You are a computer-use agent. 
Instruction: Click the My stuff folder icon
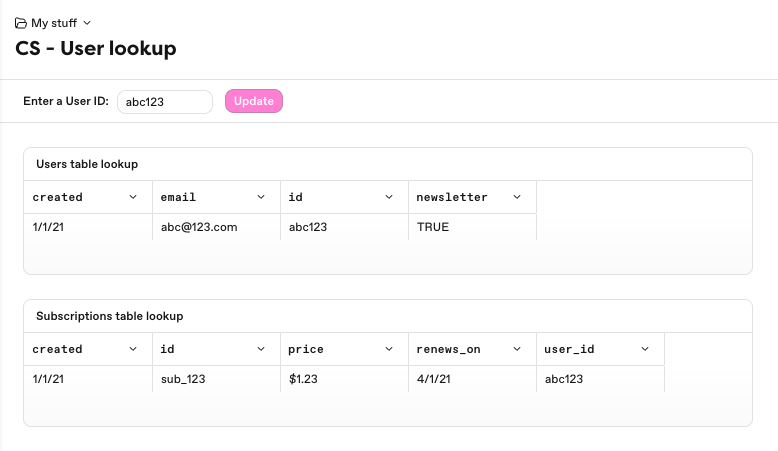click(20, 23)
